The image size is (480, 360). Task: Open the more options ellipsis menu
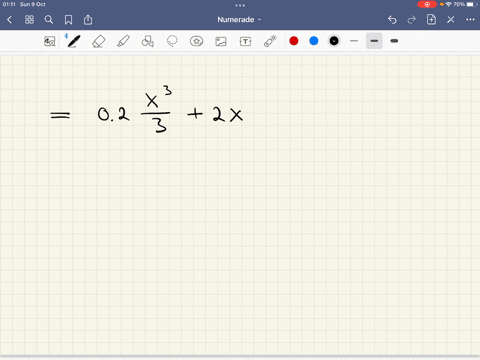[x=470, y=20]
